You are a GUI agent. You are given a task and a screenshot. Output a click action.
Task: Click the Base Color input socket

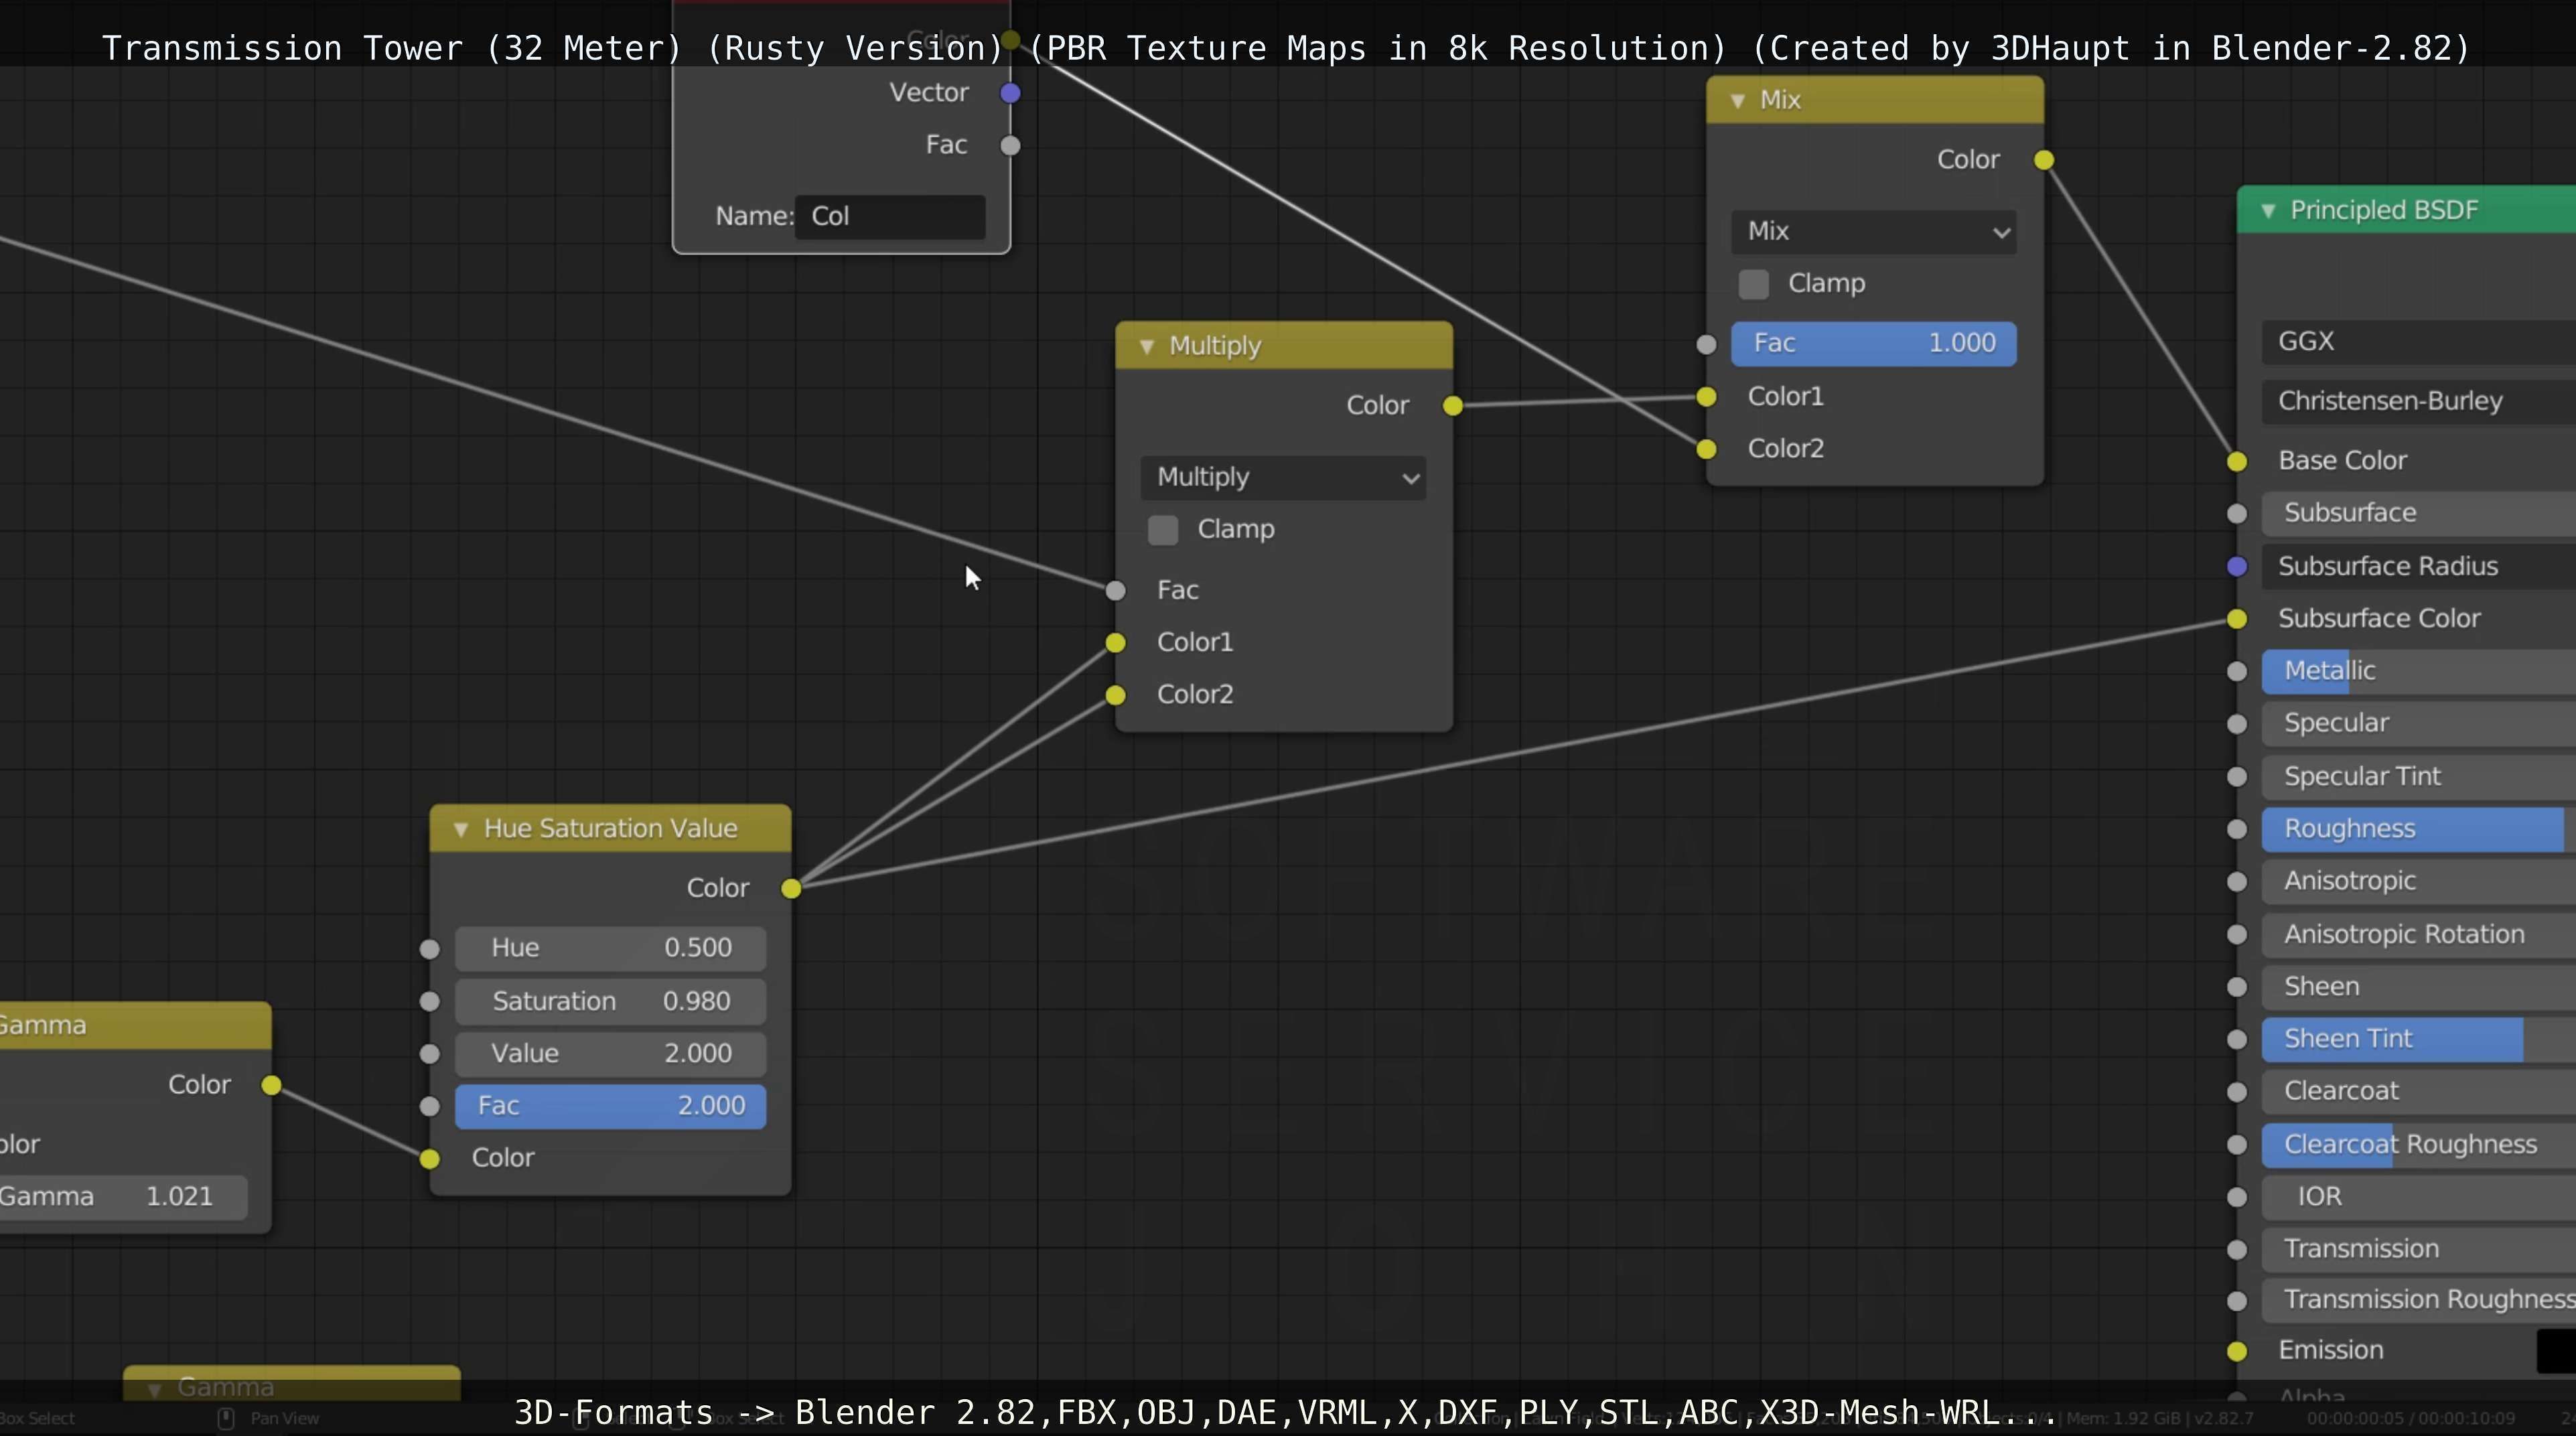[x=2237, y=461]
